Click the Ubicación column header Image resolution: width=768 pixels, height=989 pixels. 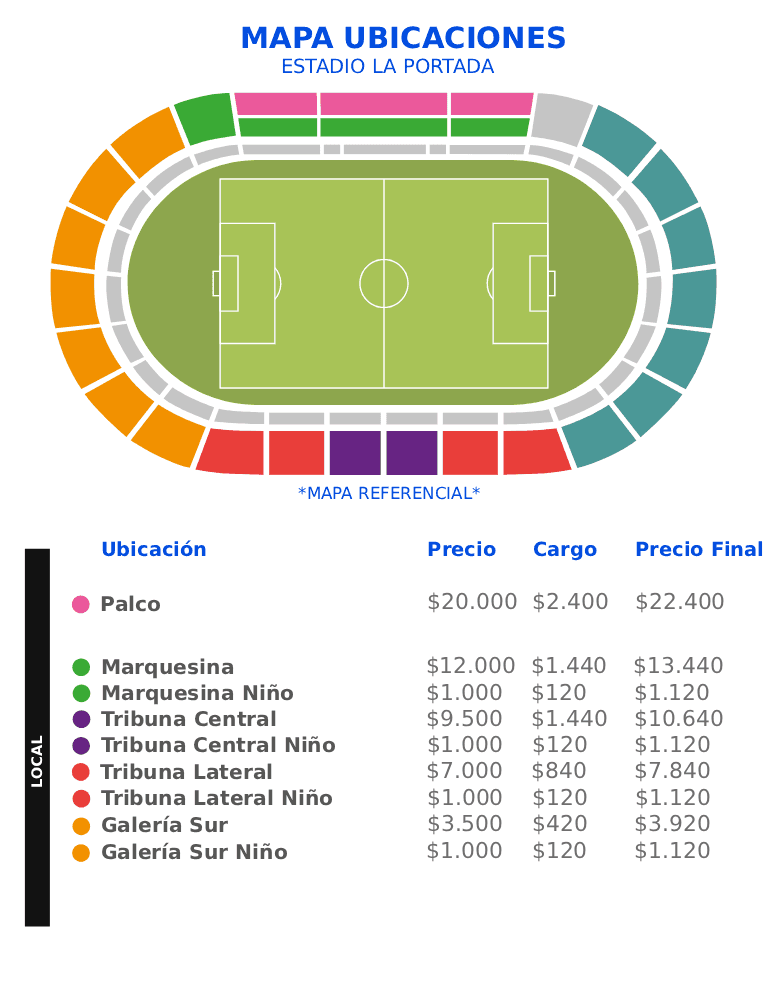pos(154,549)
